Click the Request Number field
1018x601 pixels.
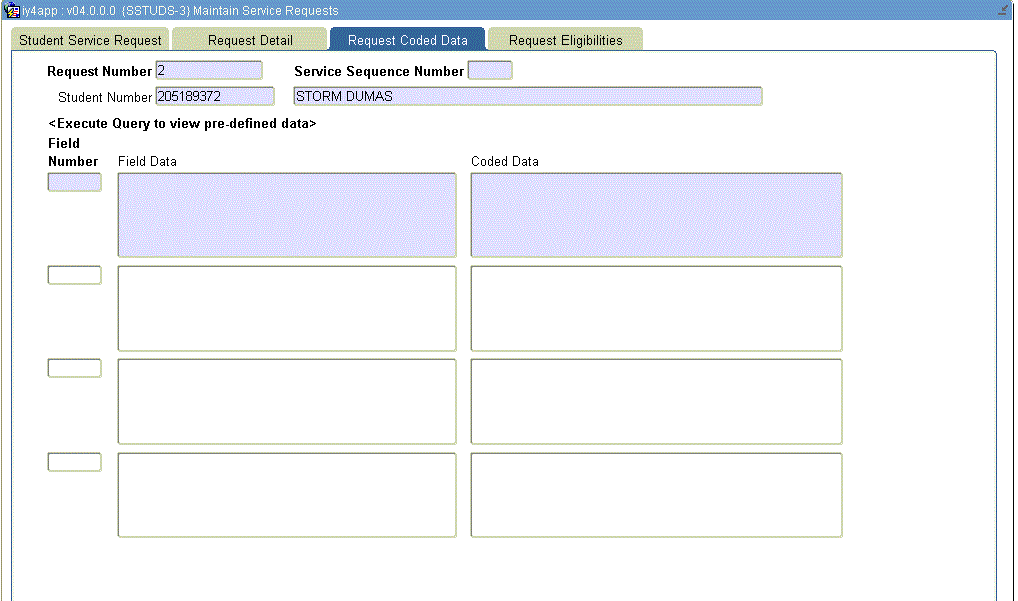pos(209,71)
